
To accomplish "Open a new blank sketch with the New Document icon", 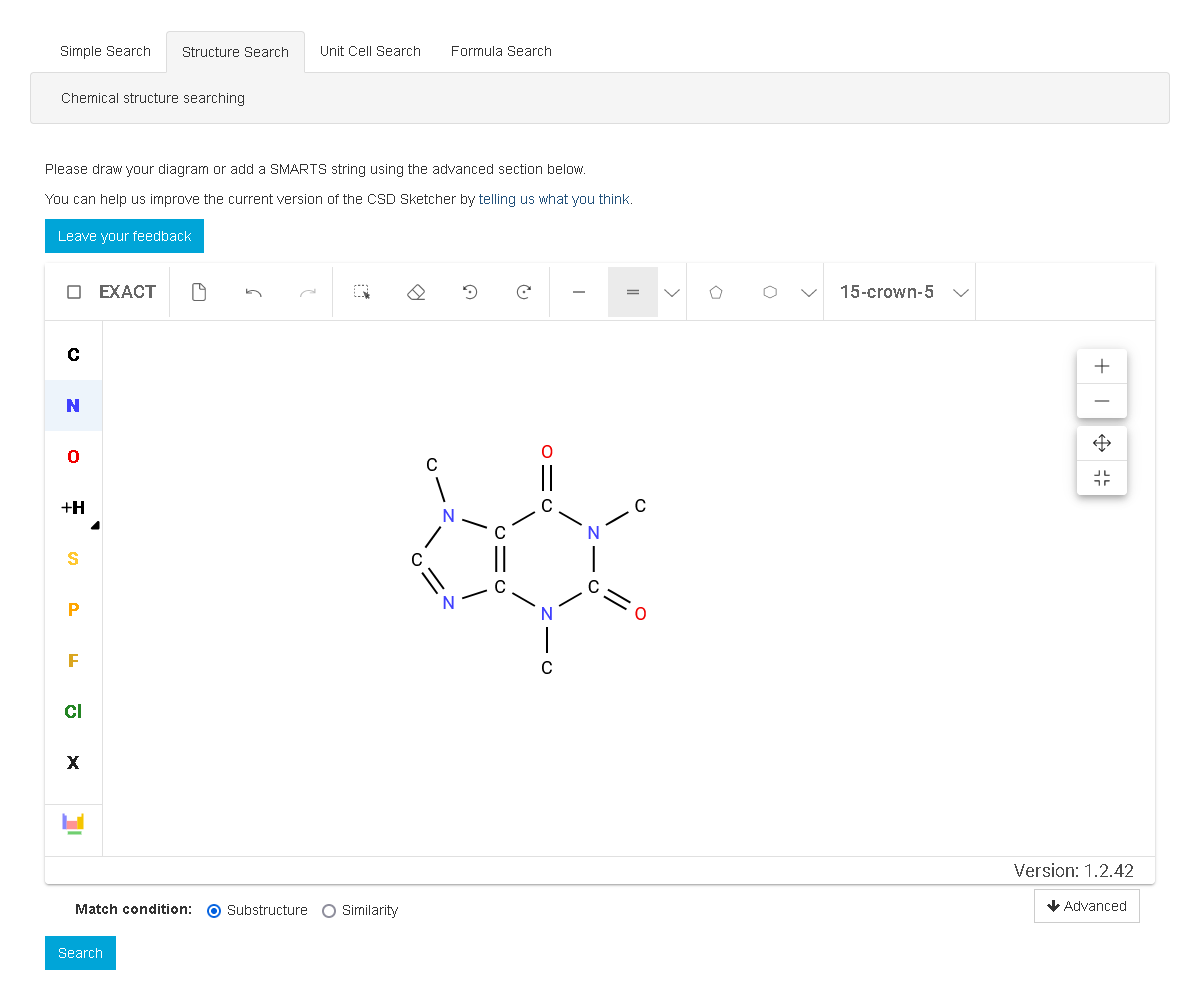I will tap(199, 291).
